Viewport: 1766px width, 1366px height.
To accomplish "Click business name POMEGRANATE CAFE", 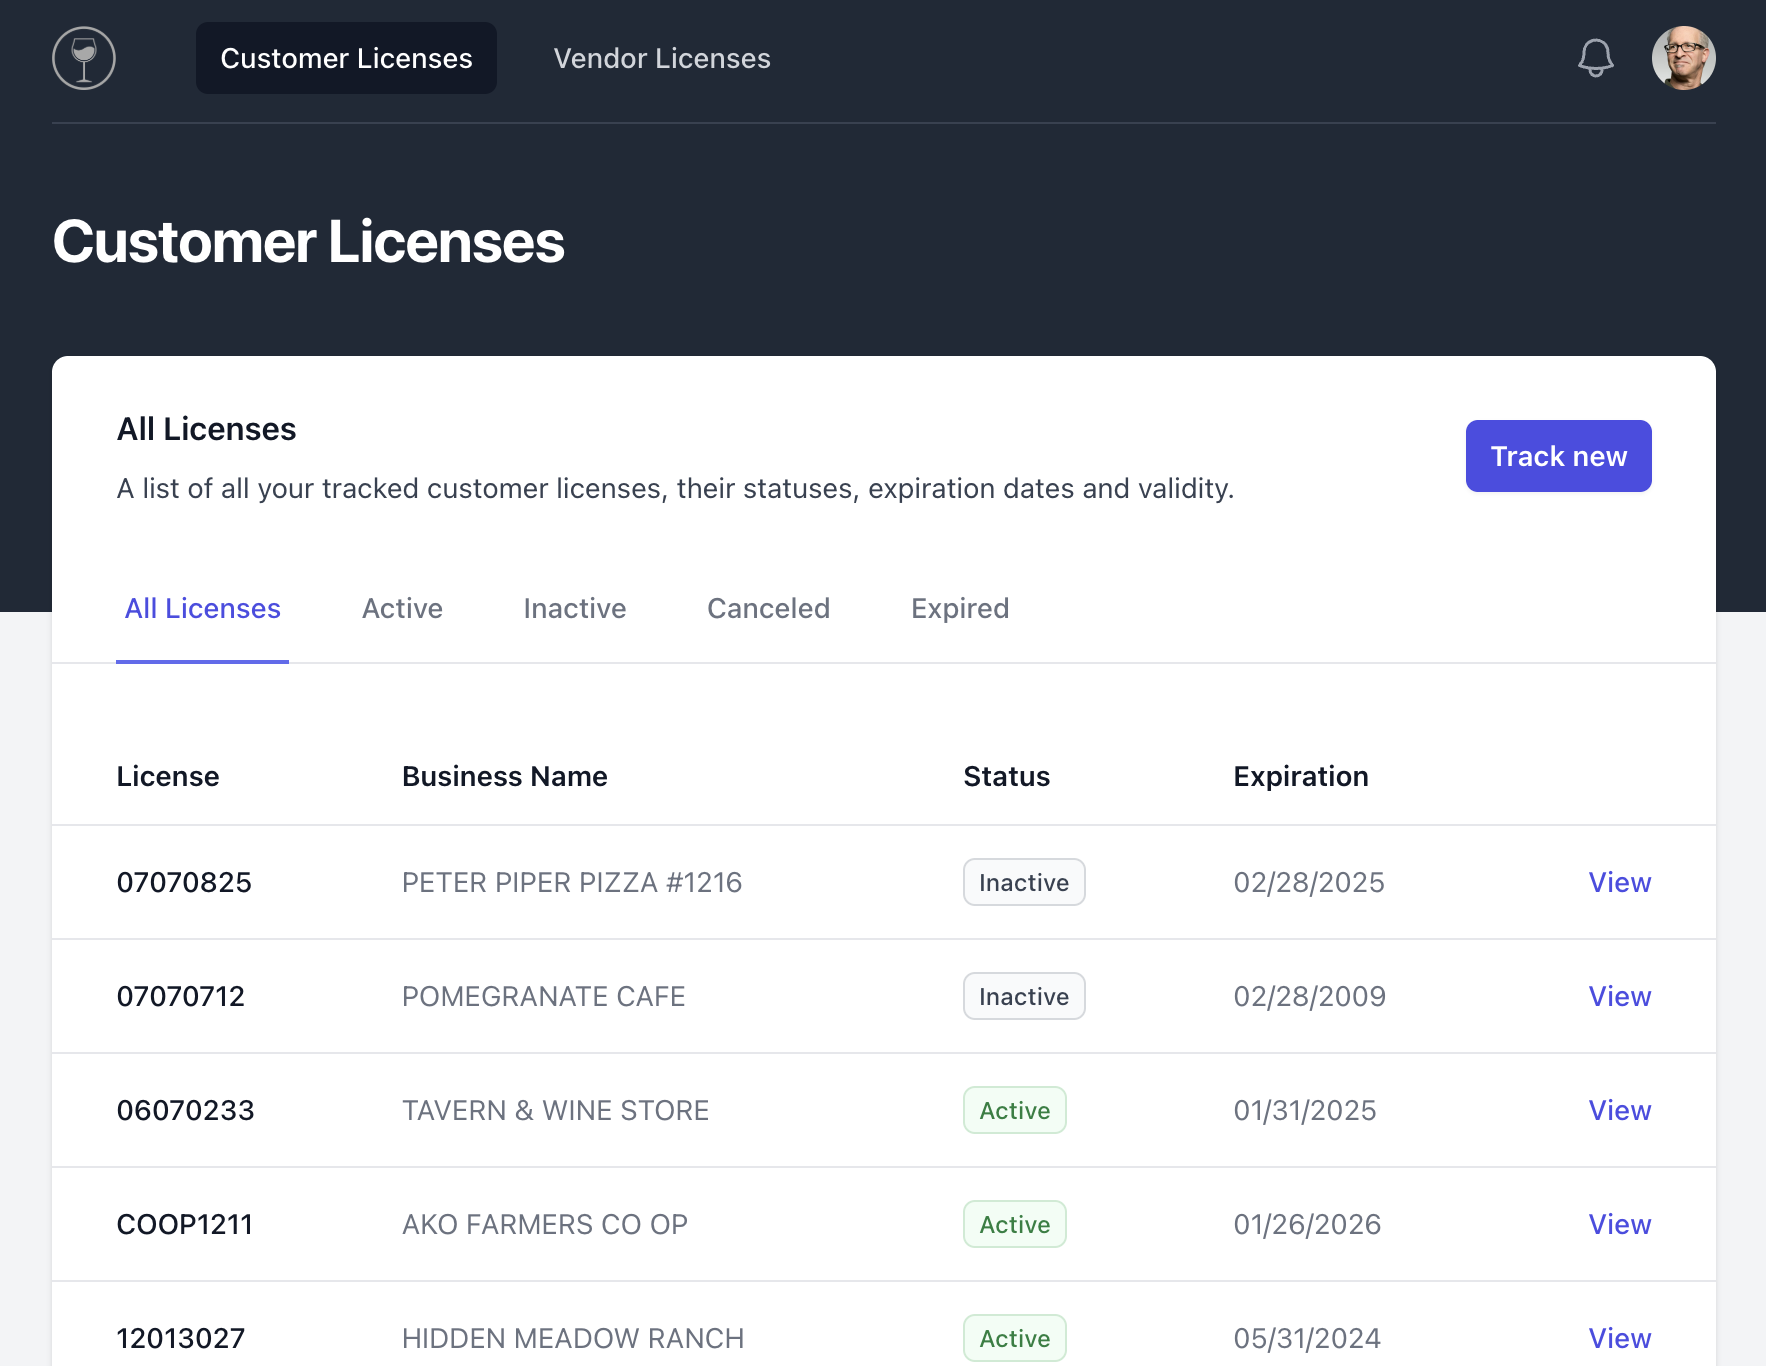I will pyautogui.click(x=544, y=996).
